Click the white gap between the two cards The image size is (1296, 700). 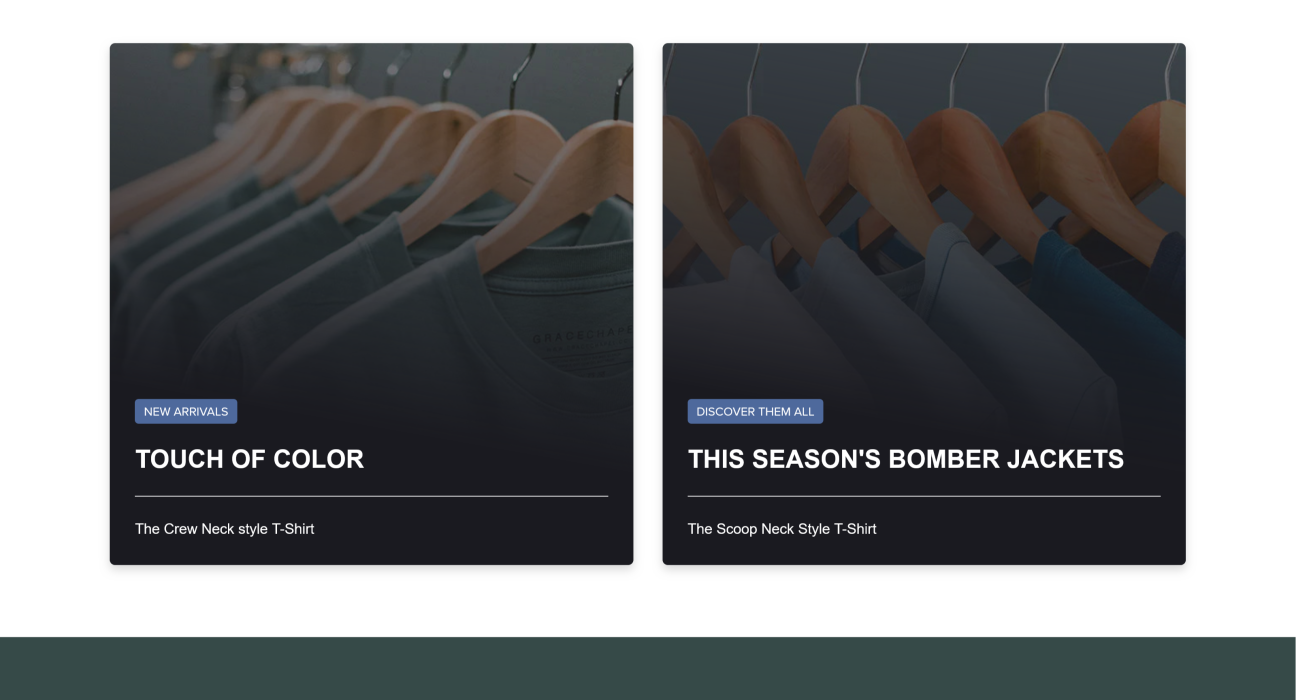click(648, 300)
